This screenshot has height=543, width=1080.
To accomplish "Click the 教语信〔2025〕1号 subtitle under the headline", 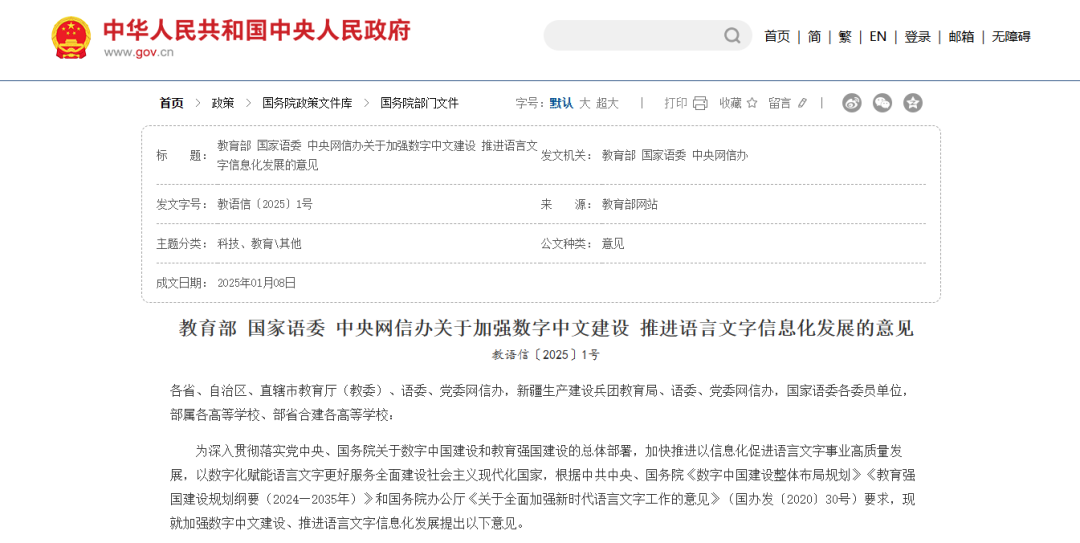I will click(x=546, y=355).
